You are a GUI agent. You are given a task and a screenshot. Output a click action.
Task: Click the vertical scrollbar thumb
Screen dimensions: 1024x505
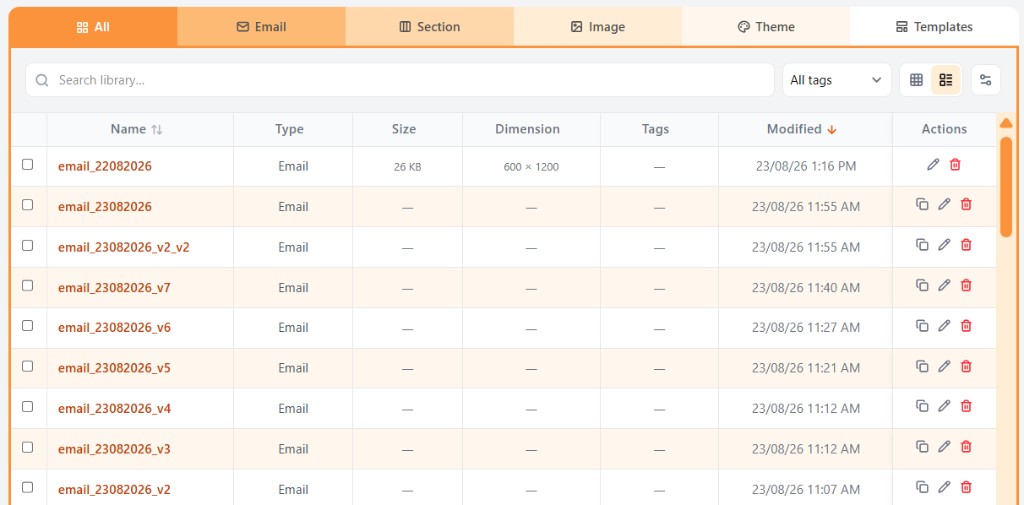[x=1006, y=186]
